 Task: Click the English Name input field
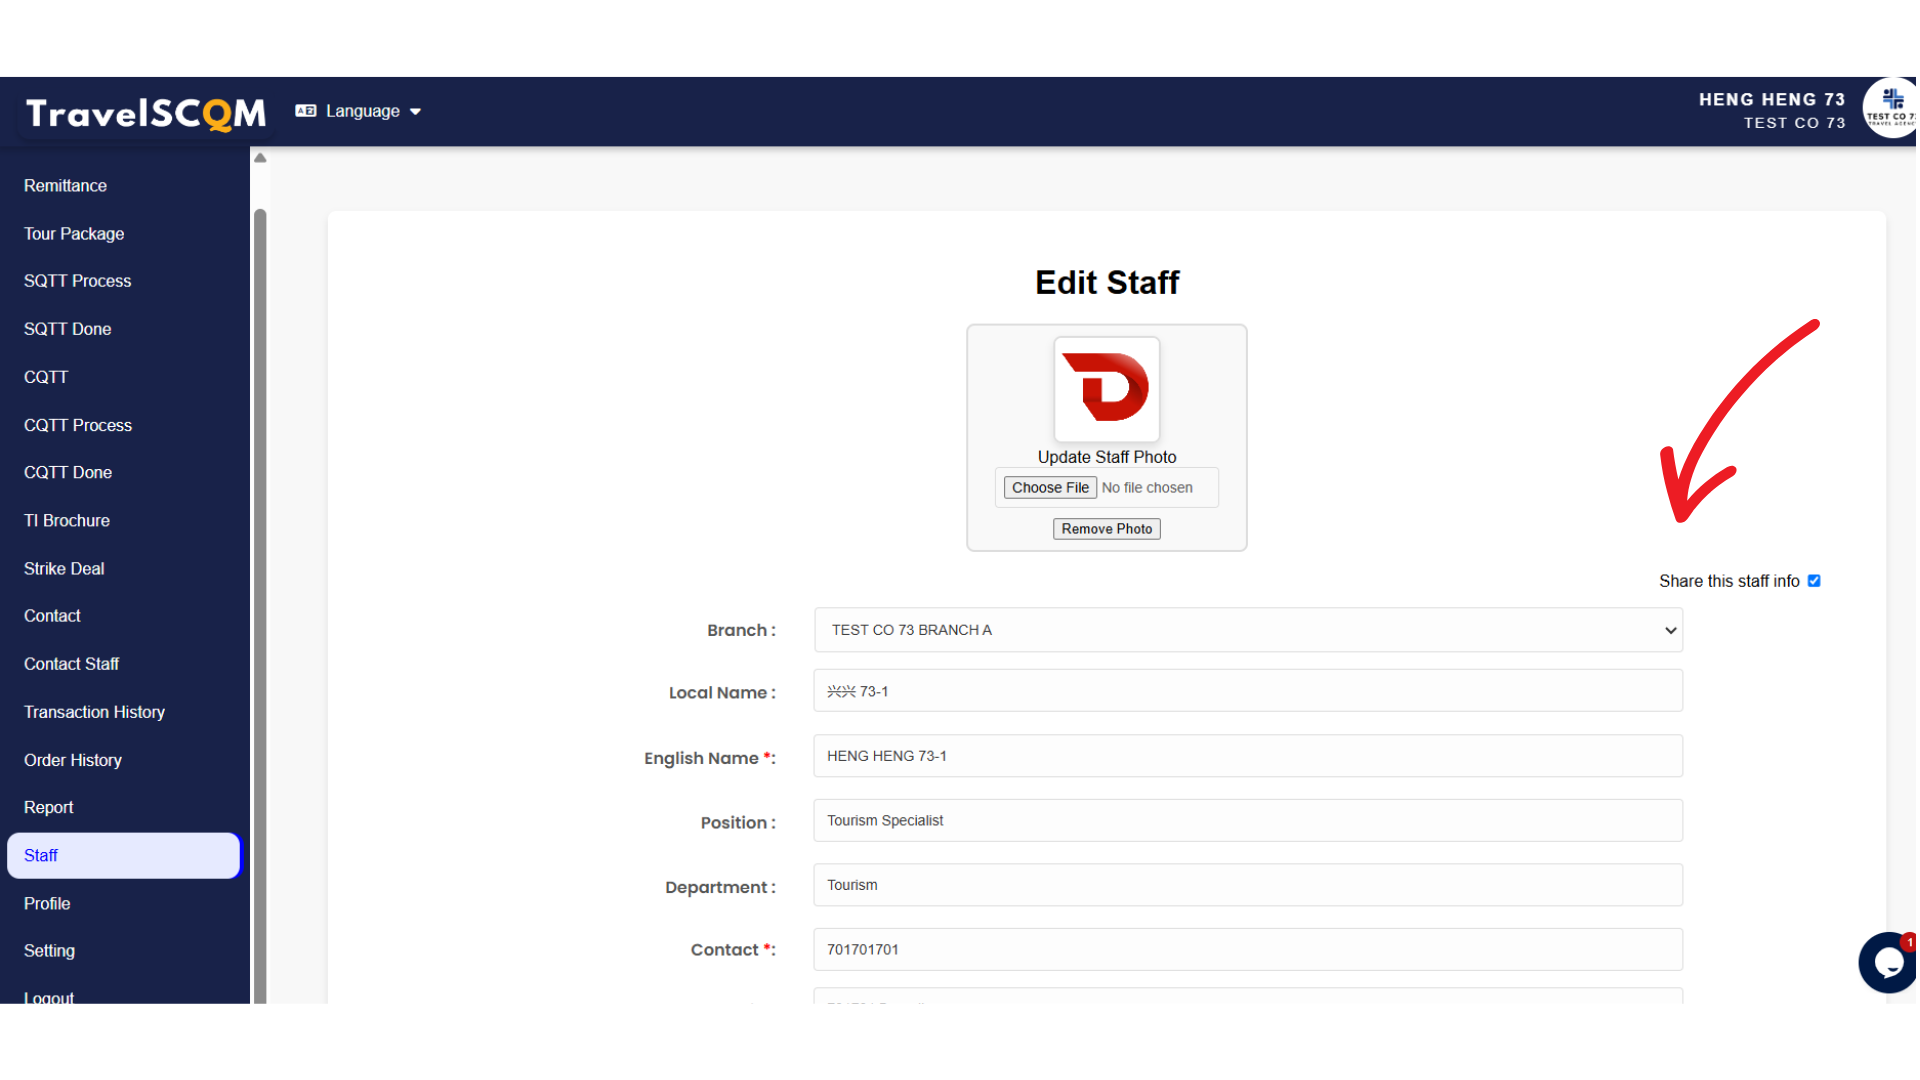(1247, 756)
